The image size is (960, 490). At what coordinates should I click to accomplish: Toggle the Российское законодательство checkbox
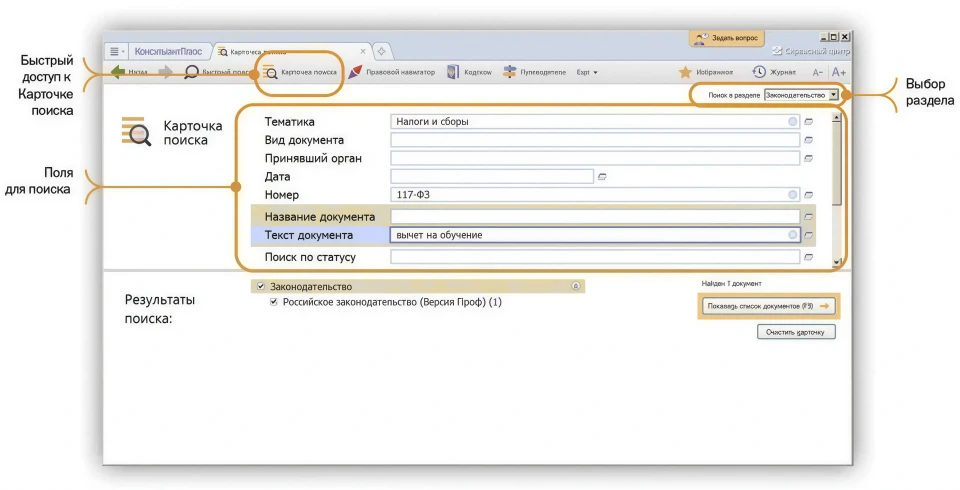274,302
